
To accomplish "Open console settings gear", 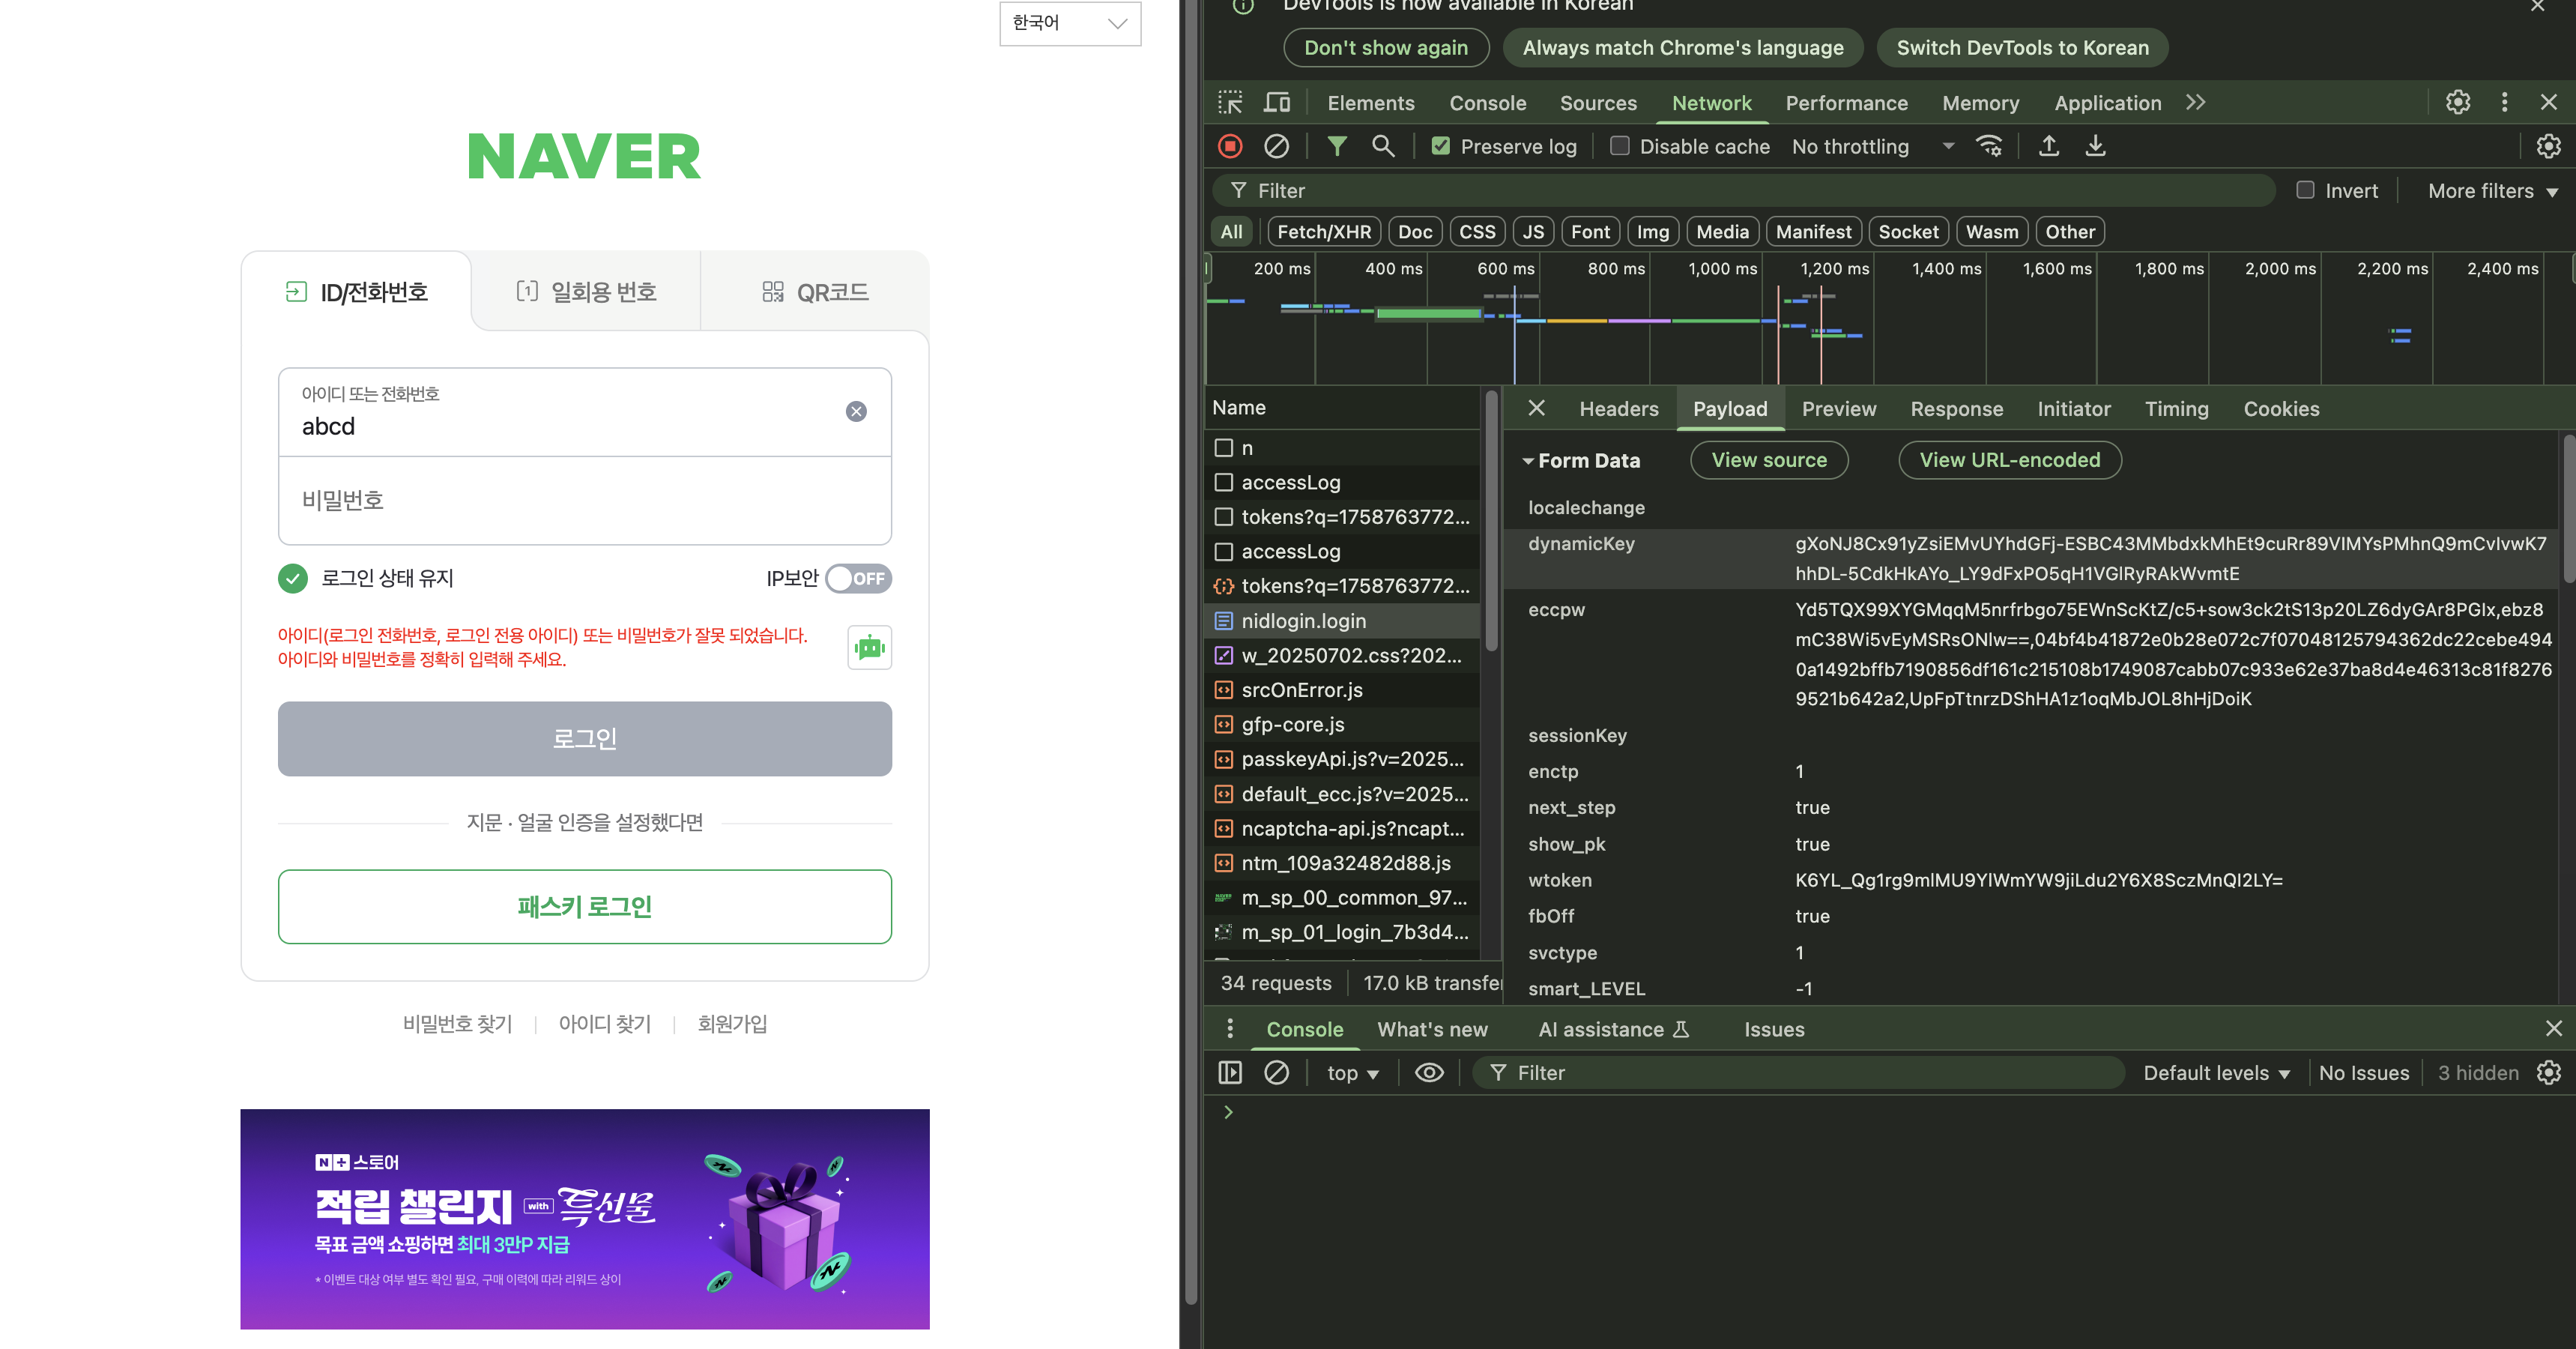I will [x=2549, y=1073].
